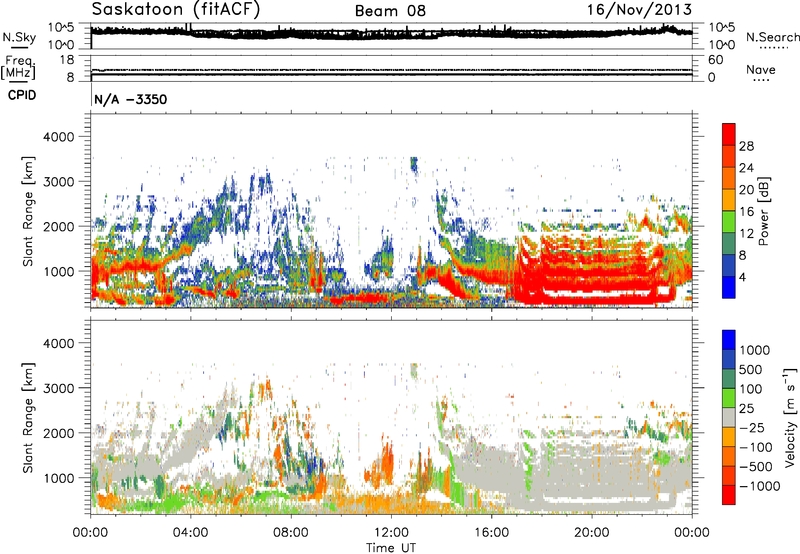The image size is (800, 554).
Task: Click the '4' label on Power colorbar
Action: tap(742, 277)
